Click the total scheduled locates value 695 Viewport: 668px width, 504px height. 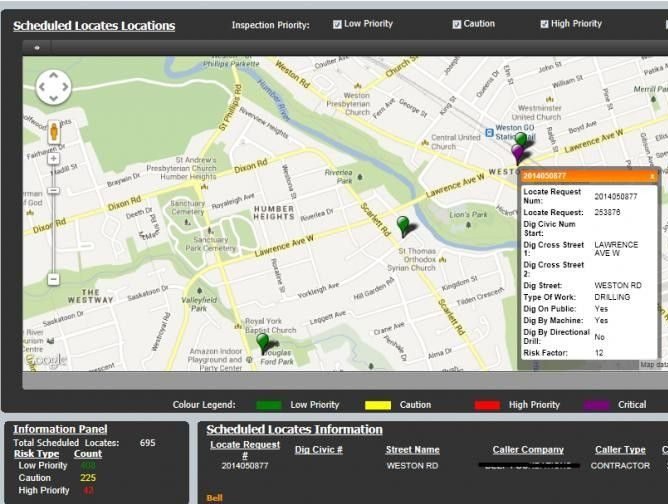[x=147, y=443]
